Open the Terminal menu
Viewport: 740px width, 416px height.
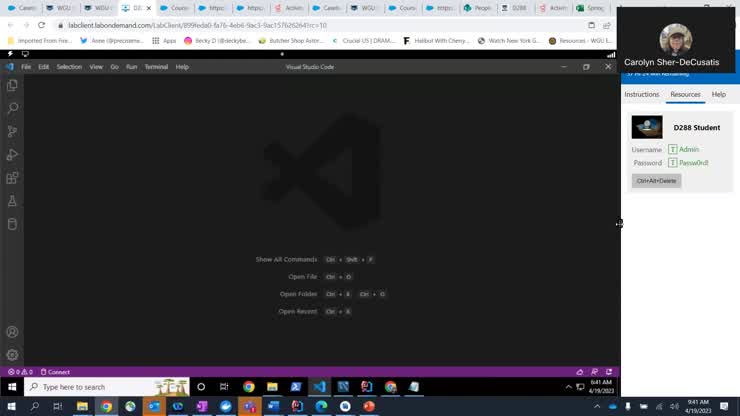(156, 67)
